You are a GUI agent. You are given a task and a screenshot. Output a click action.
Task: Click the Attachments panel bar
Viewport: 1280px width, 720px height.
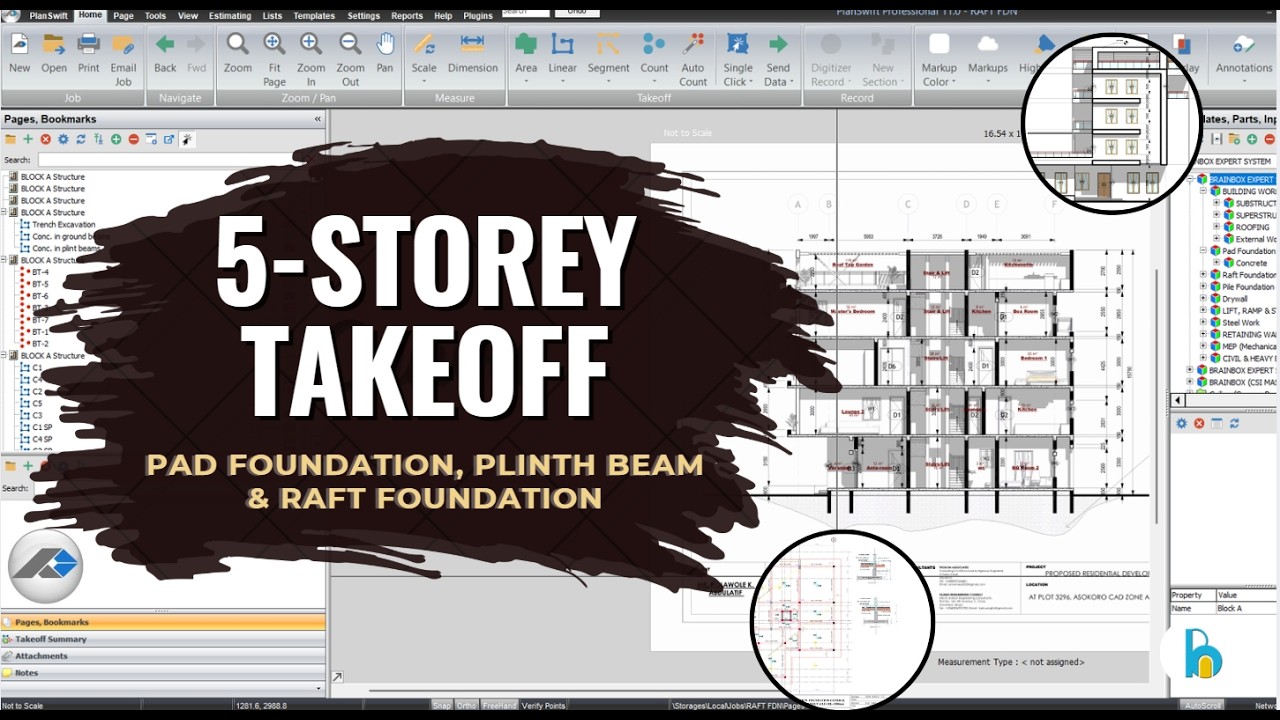[x=60, y=656]
